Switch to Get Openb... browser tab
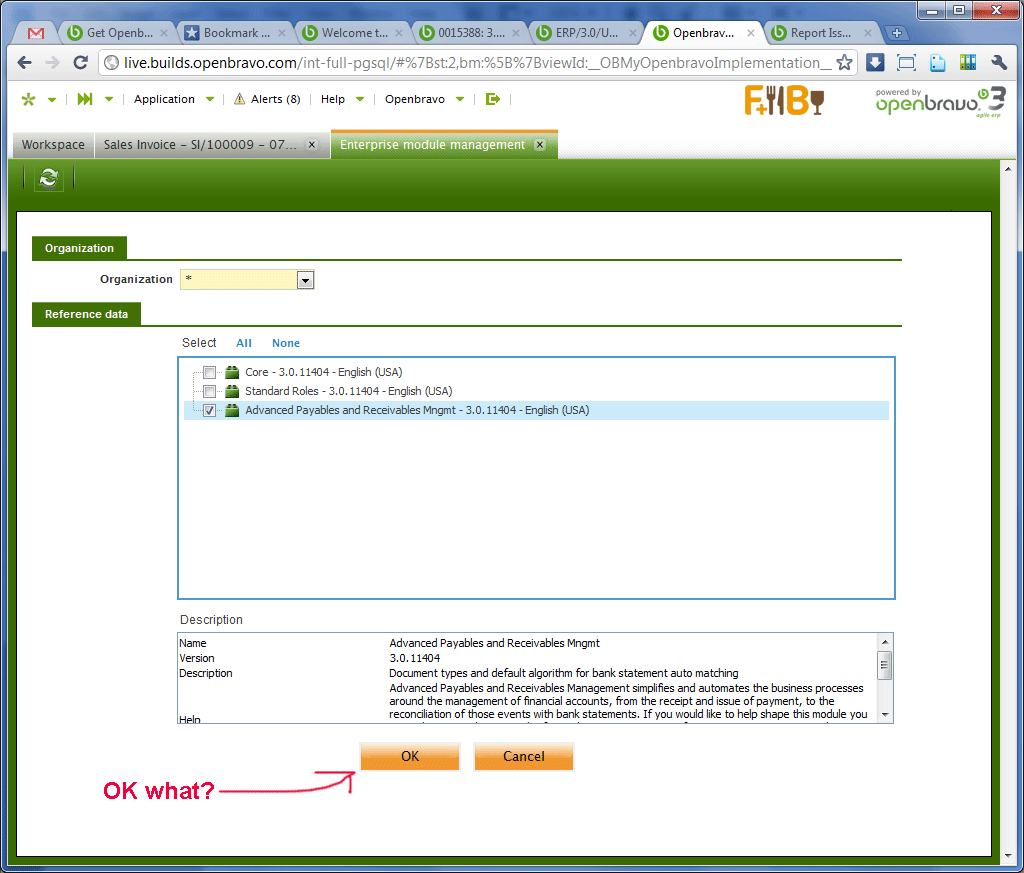 click(x=120, y=33)
